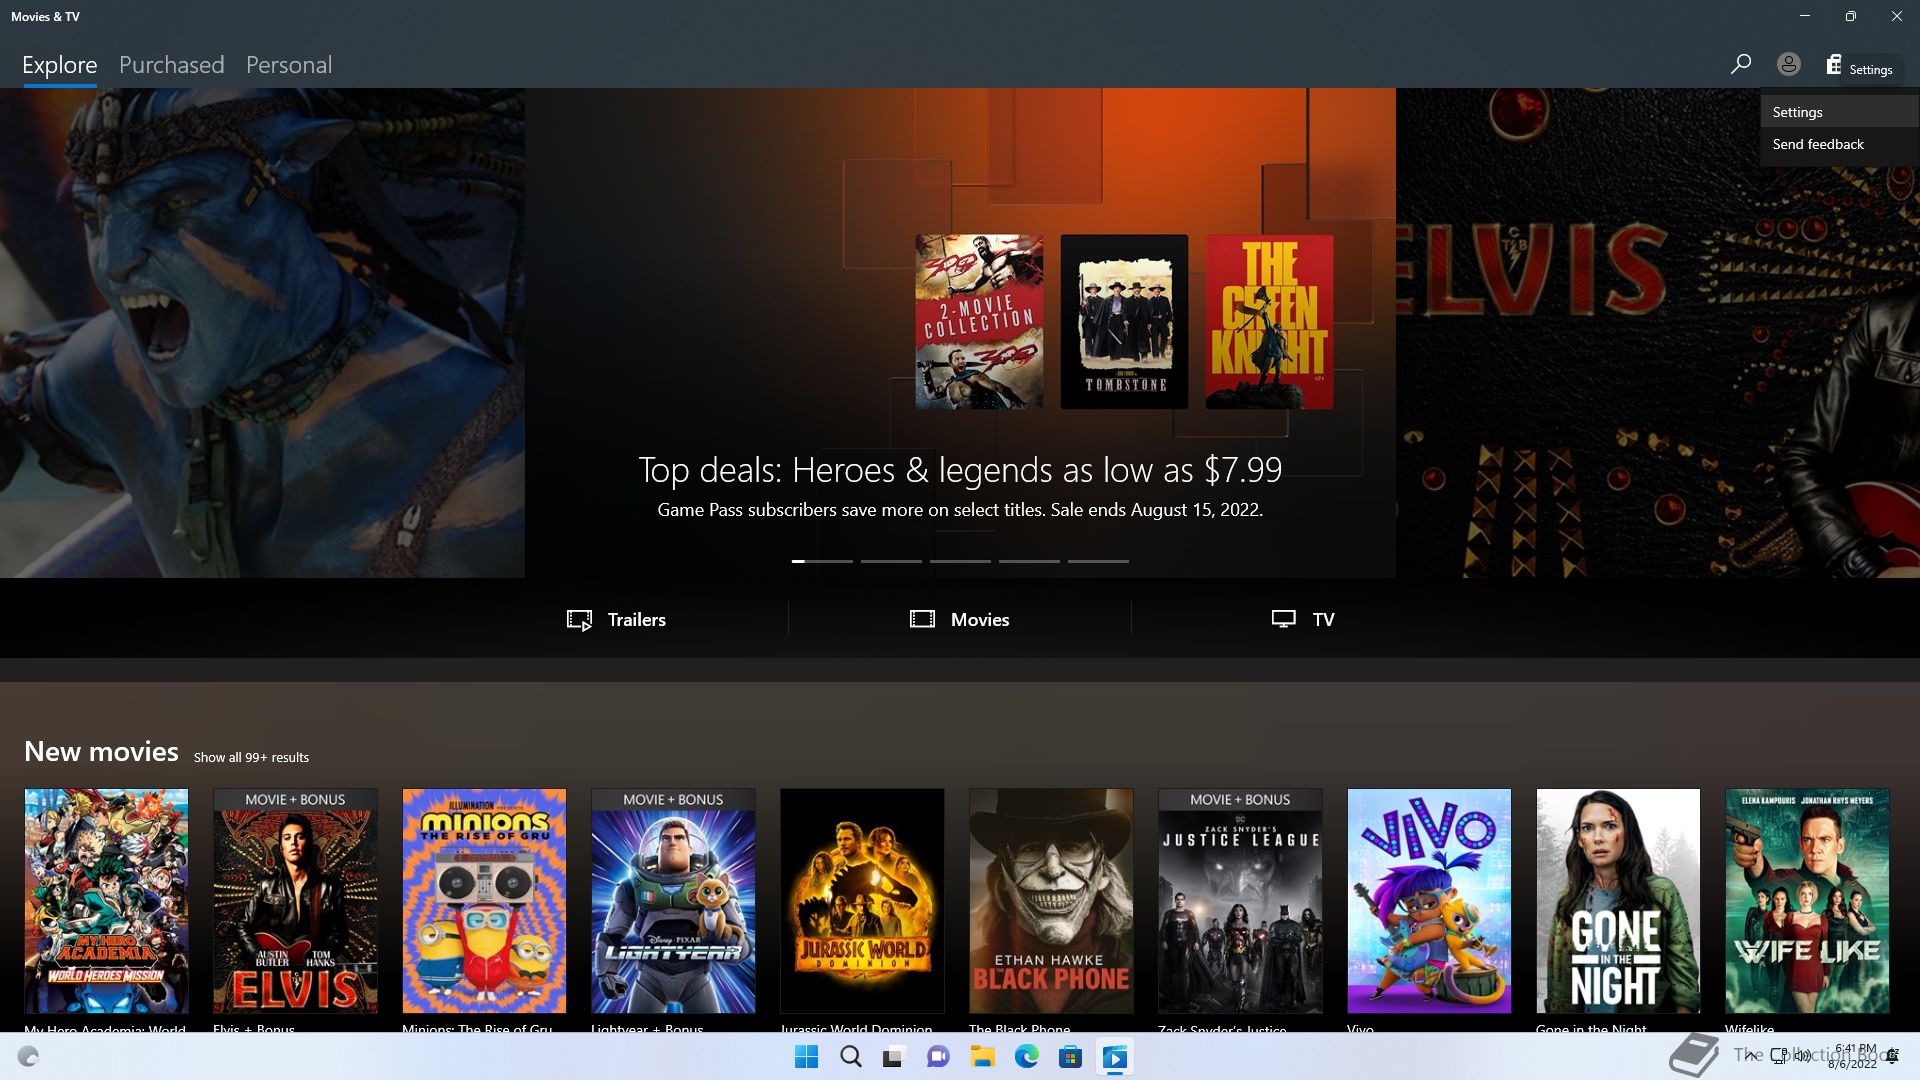Viewport: 1920px width, 1080px height.
Task: Jump to second carousel slide indicator
Action: point(891,561)
